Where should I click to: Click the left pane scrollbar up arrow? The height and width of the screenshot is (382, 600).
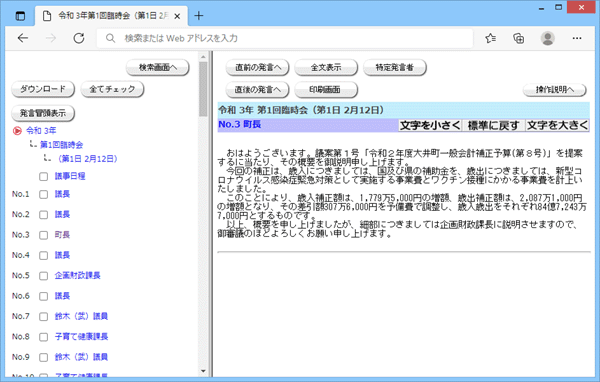[203, 57]
